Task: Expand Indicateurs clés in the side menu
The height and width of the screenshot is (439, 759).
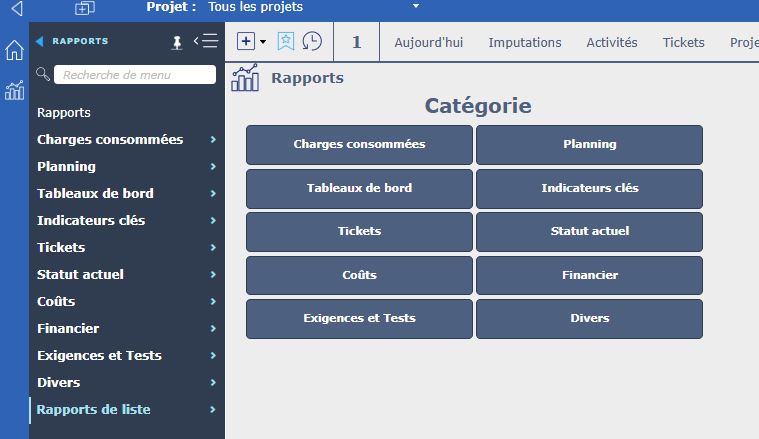Action: tap(126, 220)
